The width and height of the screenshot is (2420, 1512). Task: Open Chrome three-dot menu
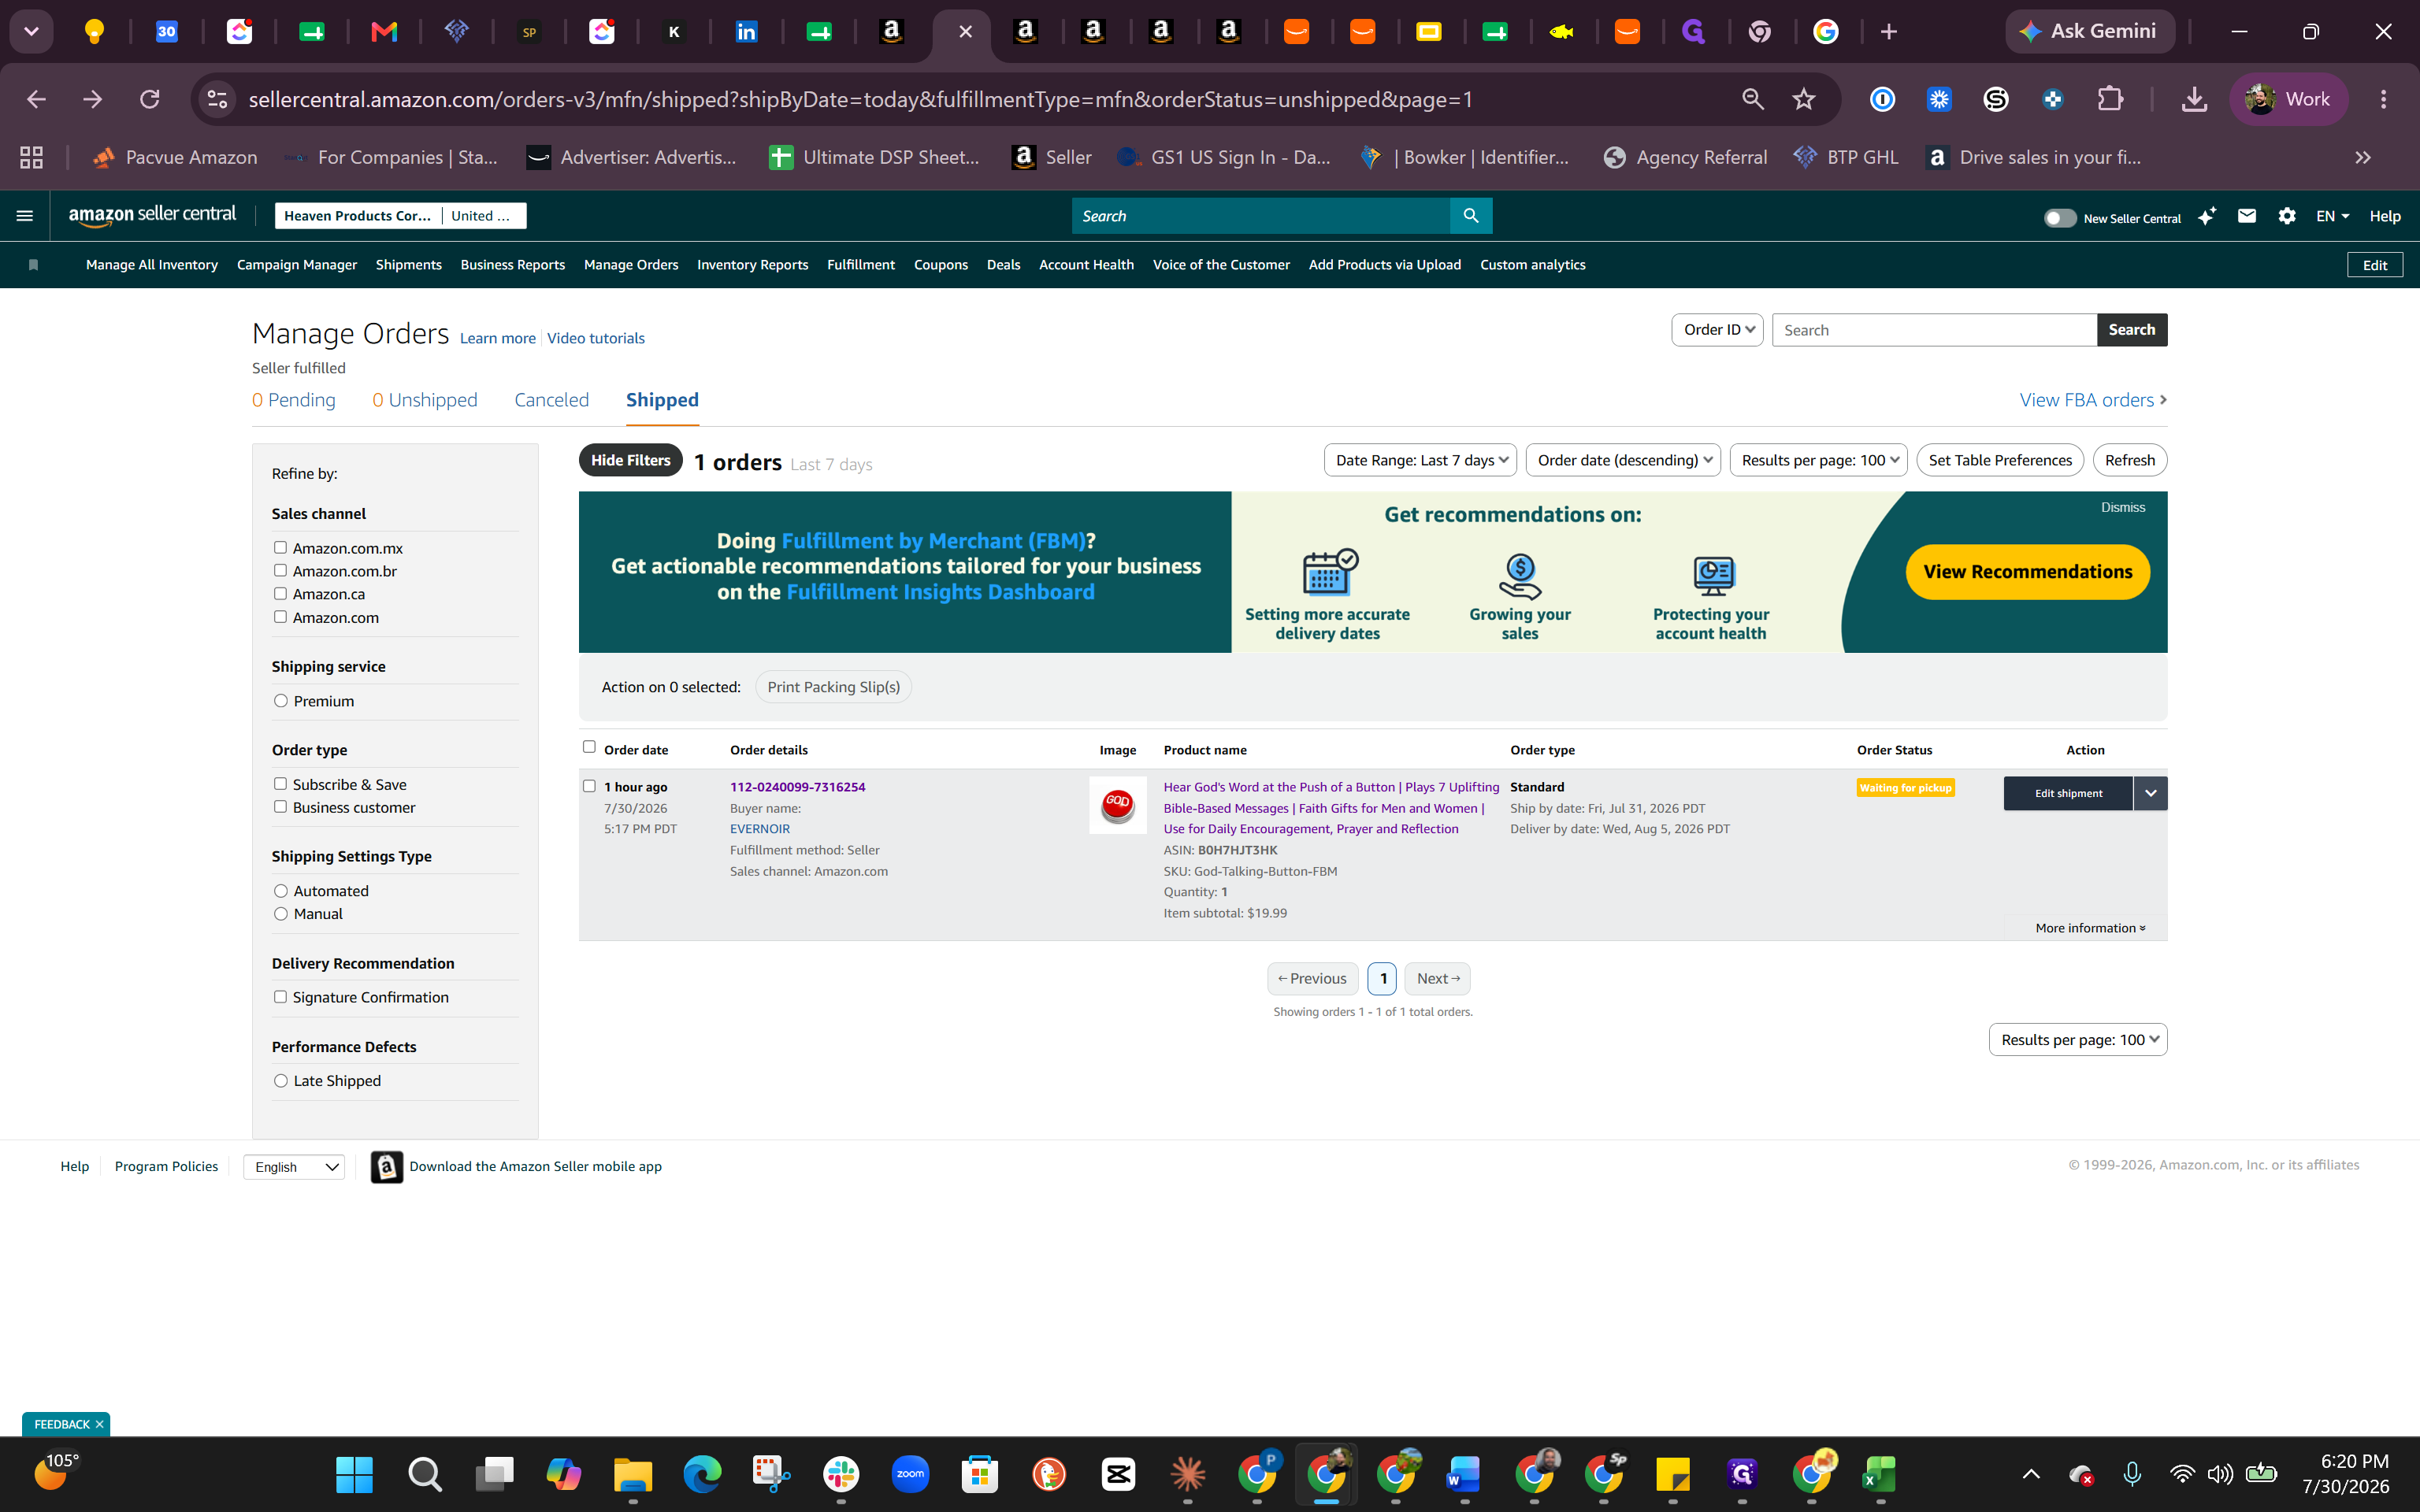click(2384, 99)
